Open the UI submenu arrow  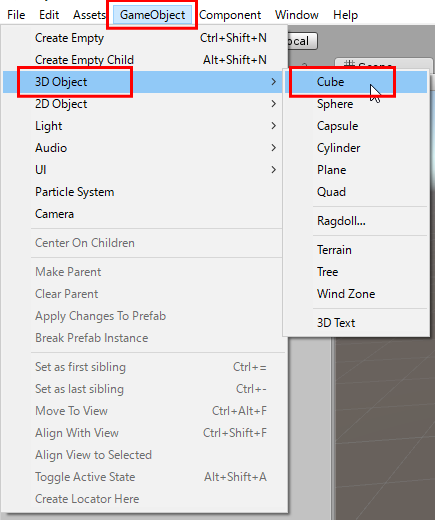(273, 170)
